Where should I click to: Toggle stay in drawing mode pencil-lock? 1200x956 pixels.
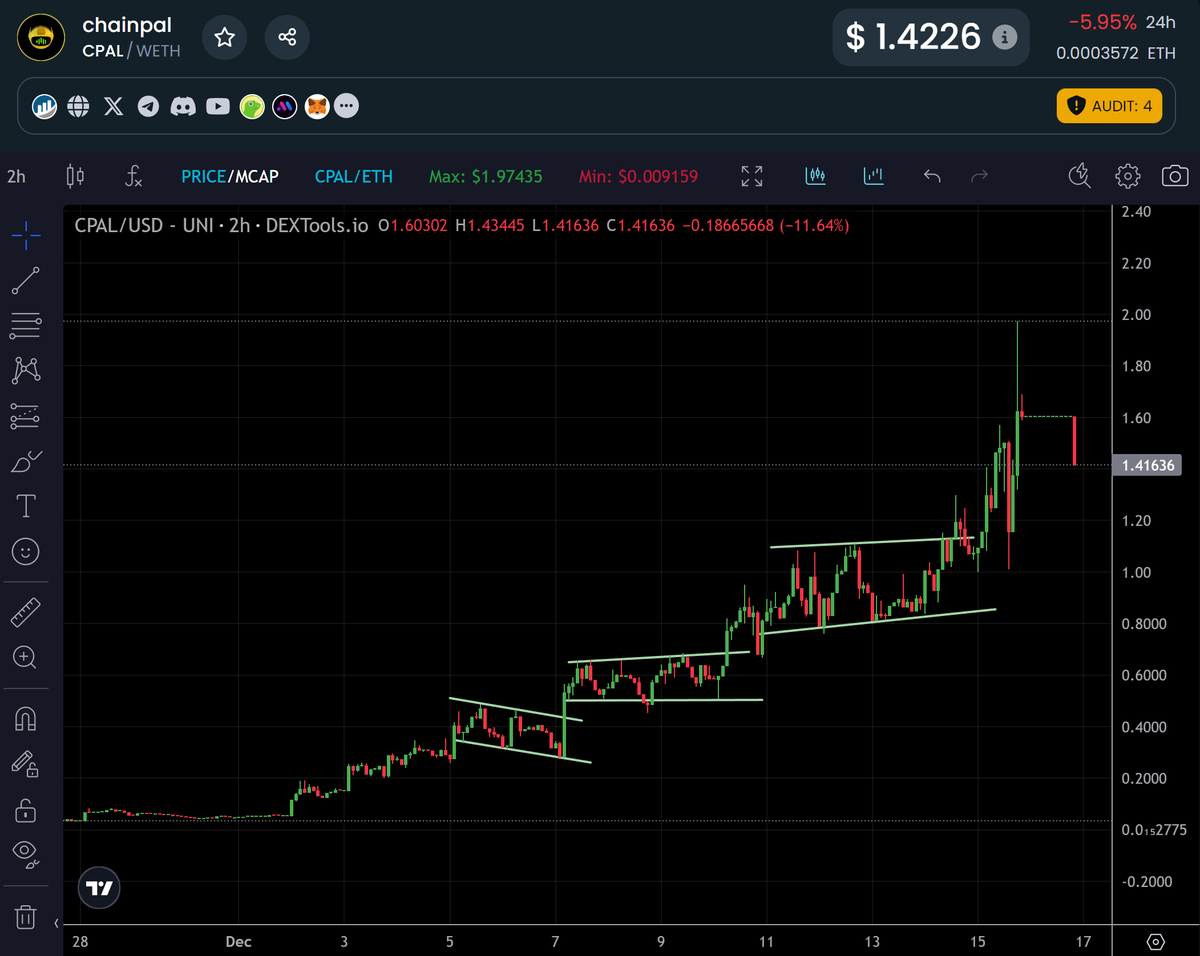pyautogui.click(x=26, y=764)
